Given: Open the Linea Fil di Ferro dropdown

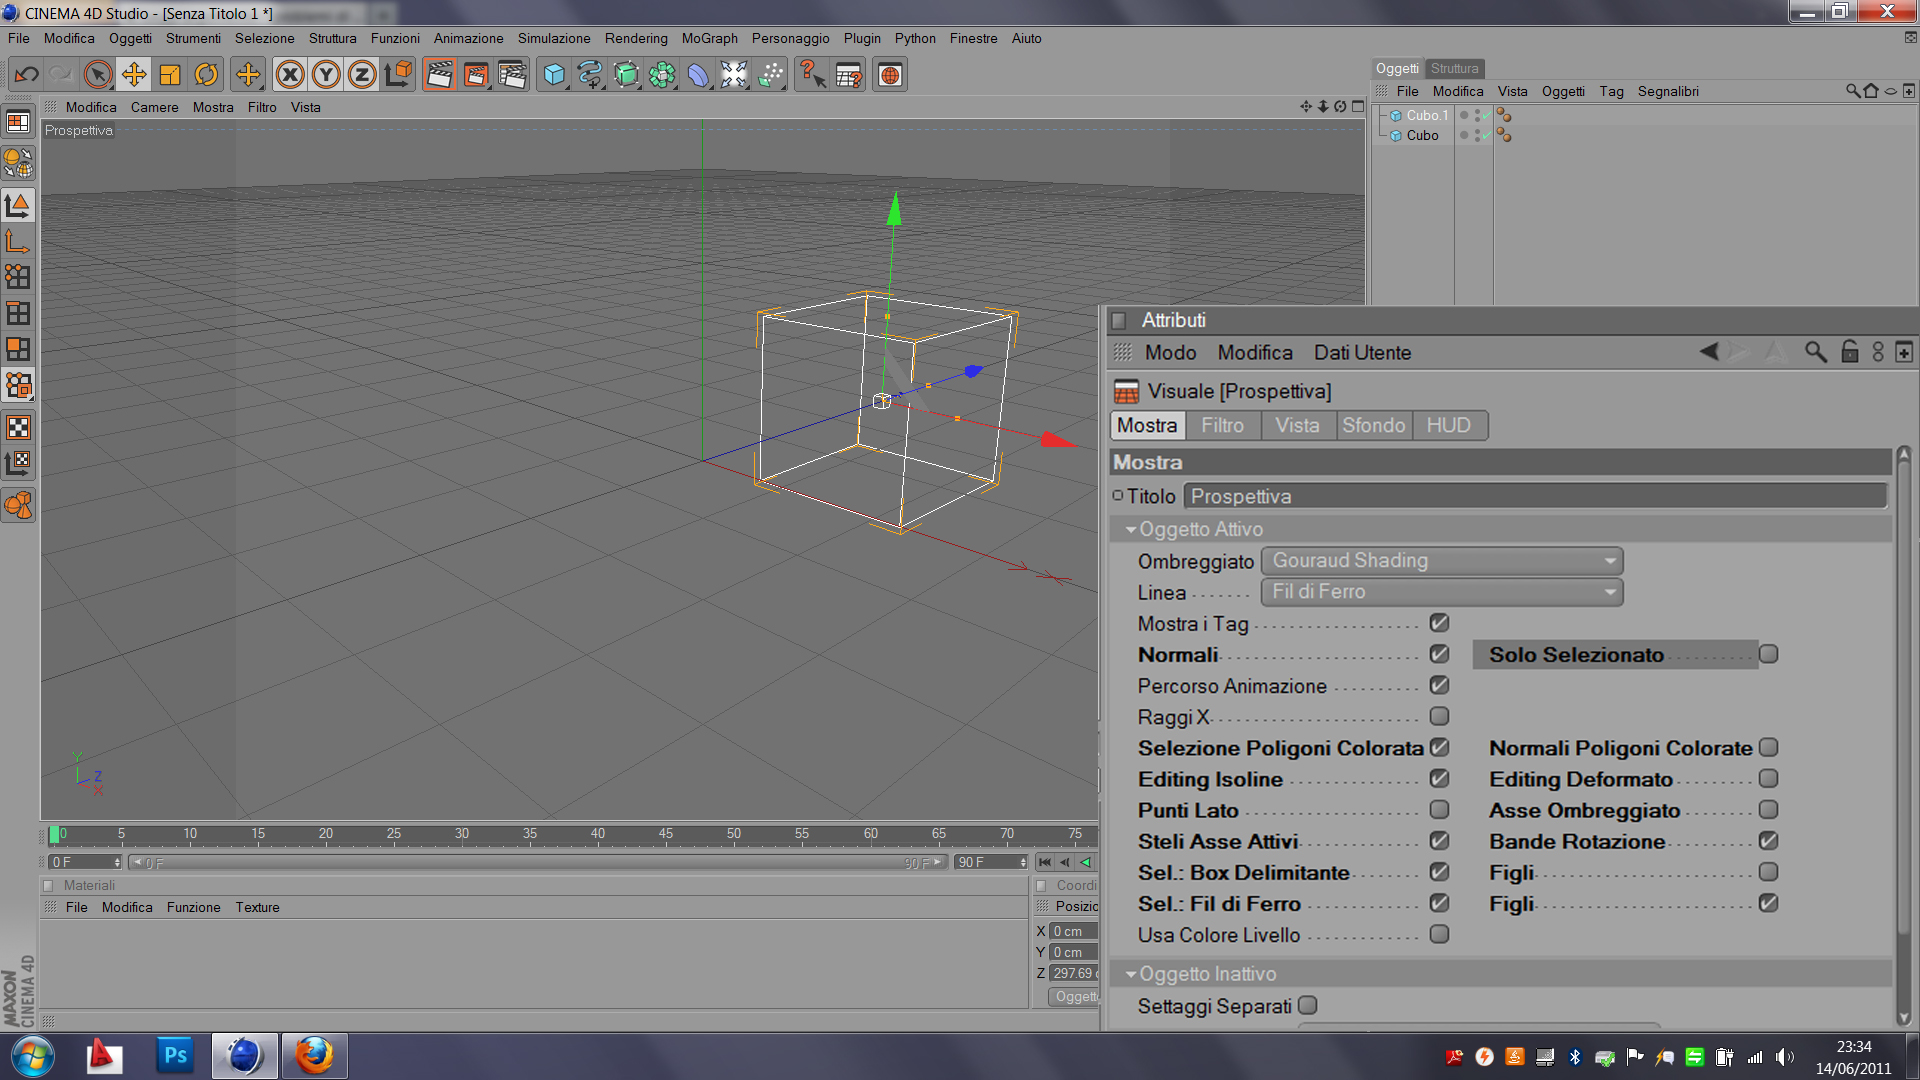Looking at the screenshot, I should tap(1441, 592).
